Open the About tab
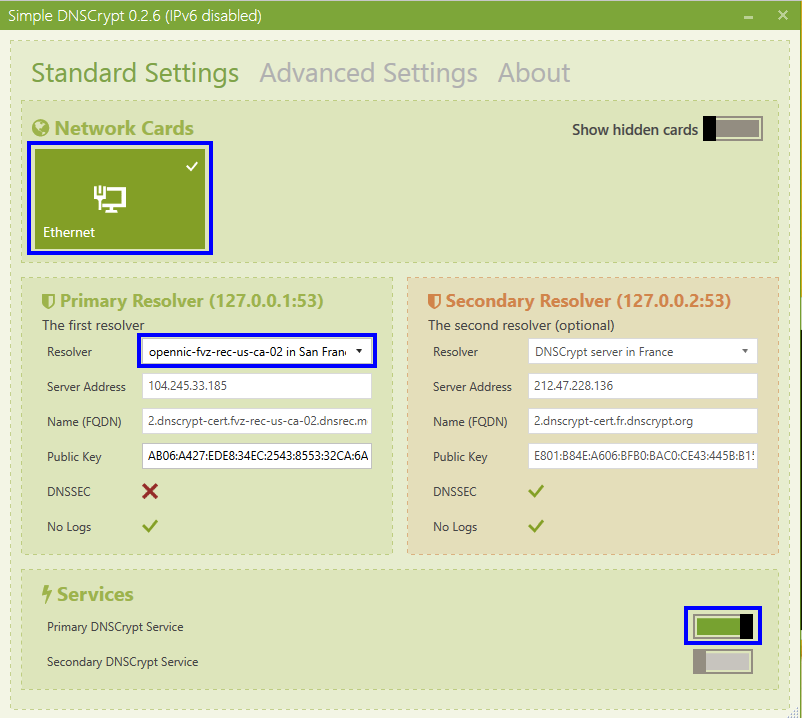The width and height of the screenshot is (802, 718). tap(534, 73)
